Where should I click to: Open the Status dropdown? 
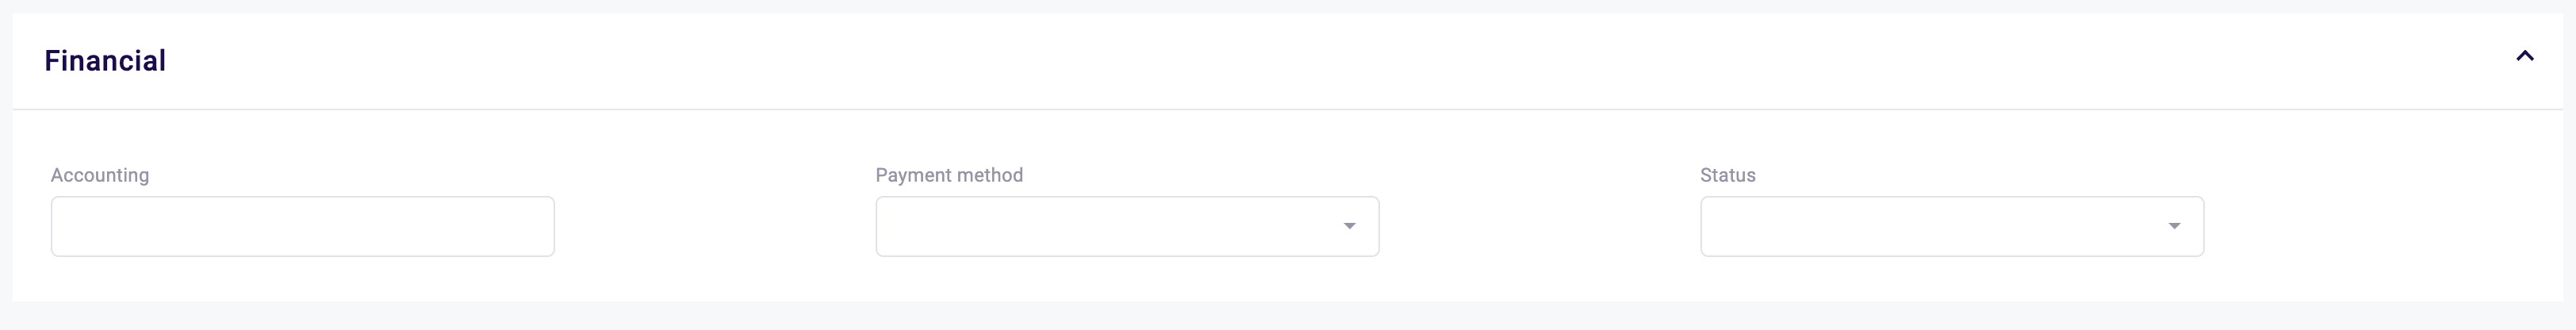tap(1951, 227)
